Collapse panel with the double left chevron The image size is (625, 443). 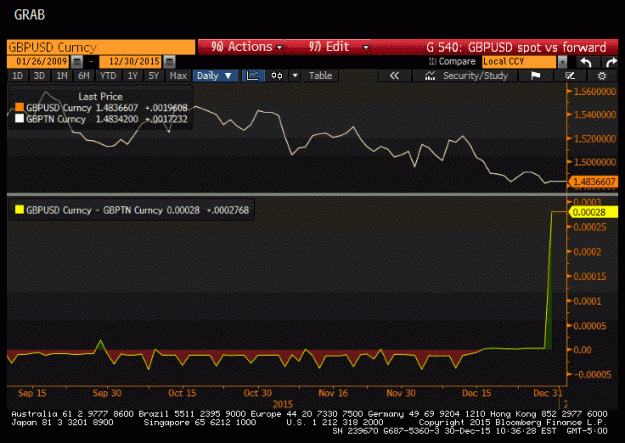pos(394,76)
